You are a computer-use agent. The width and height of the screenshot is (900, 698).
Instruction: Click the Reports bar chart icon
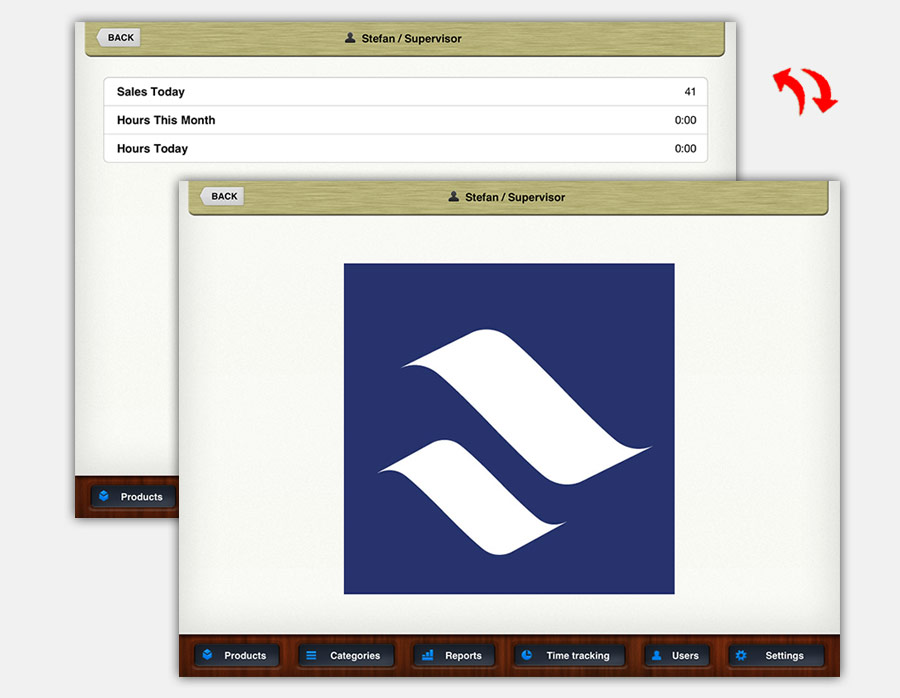point(428,656)
